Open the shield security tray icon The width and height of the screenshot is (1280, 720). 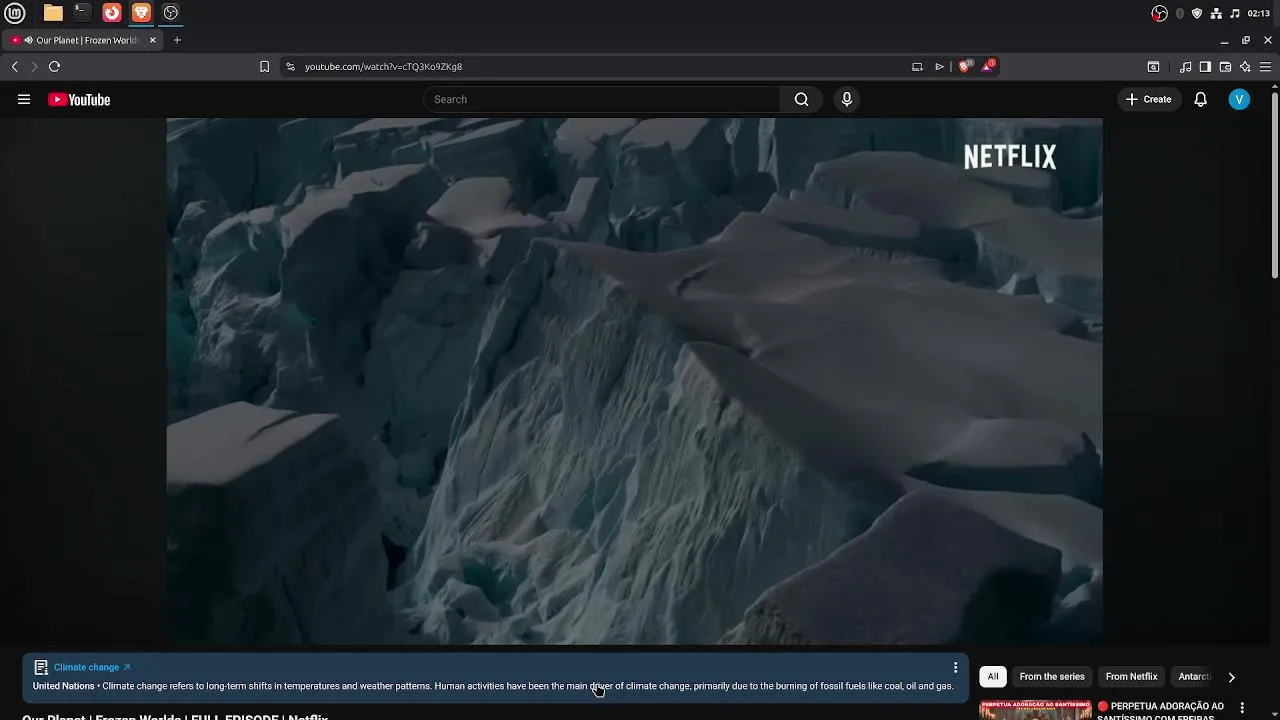[x=1197, y=13]
